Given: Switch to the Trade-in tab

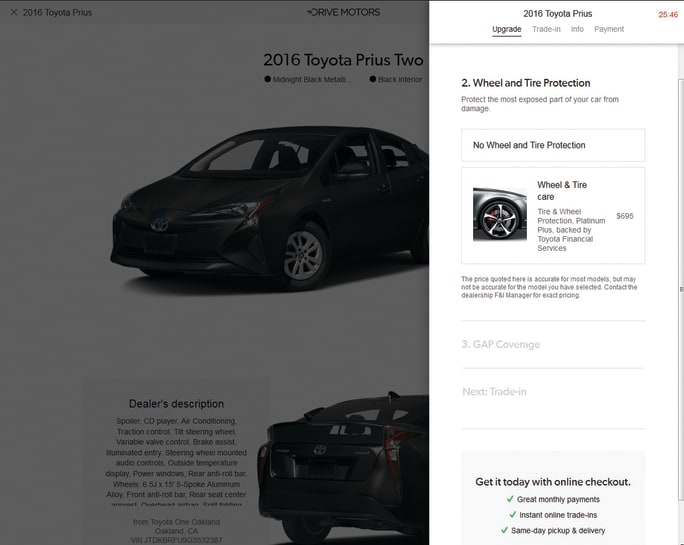Looking at the screenshot, I should click(x=546, y=30).
